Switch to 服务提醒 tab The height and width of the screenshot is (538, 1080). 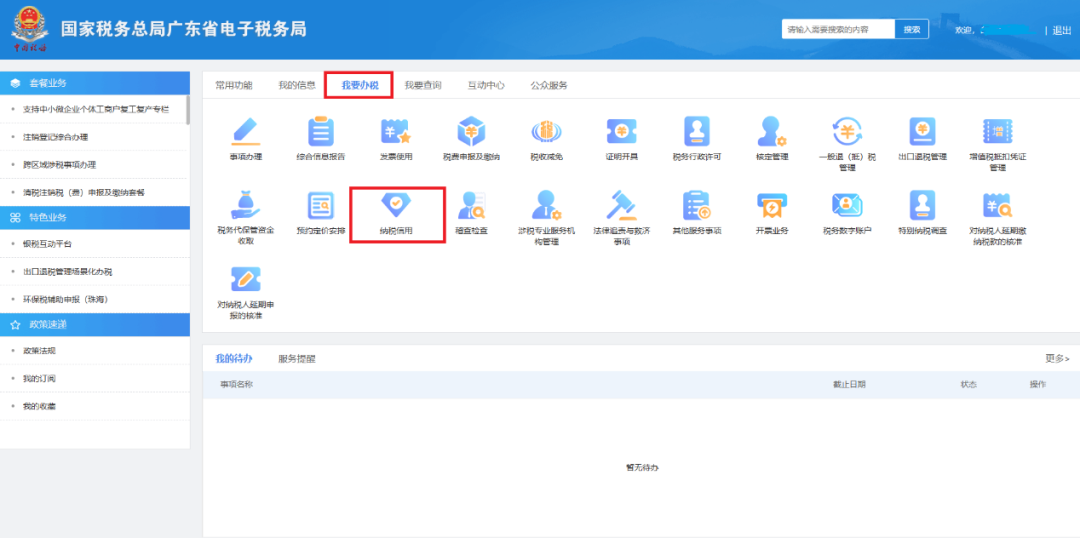pyautogui.click(x=297, y=359)
